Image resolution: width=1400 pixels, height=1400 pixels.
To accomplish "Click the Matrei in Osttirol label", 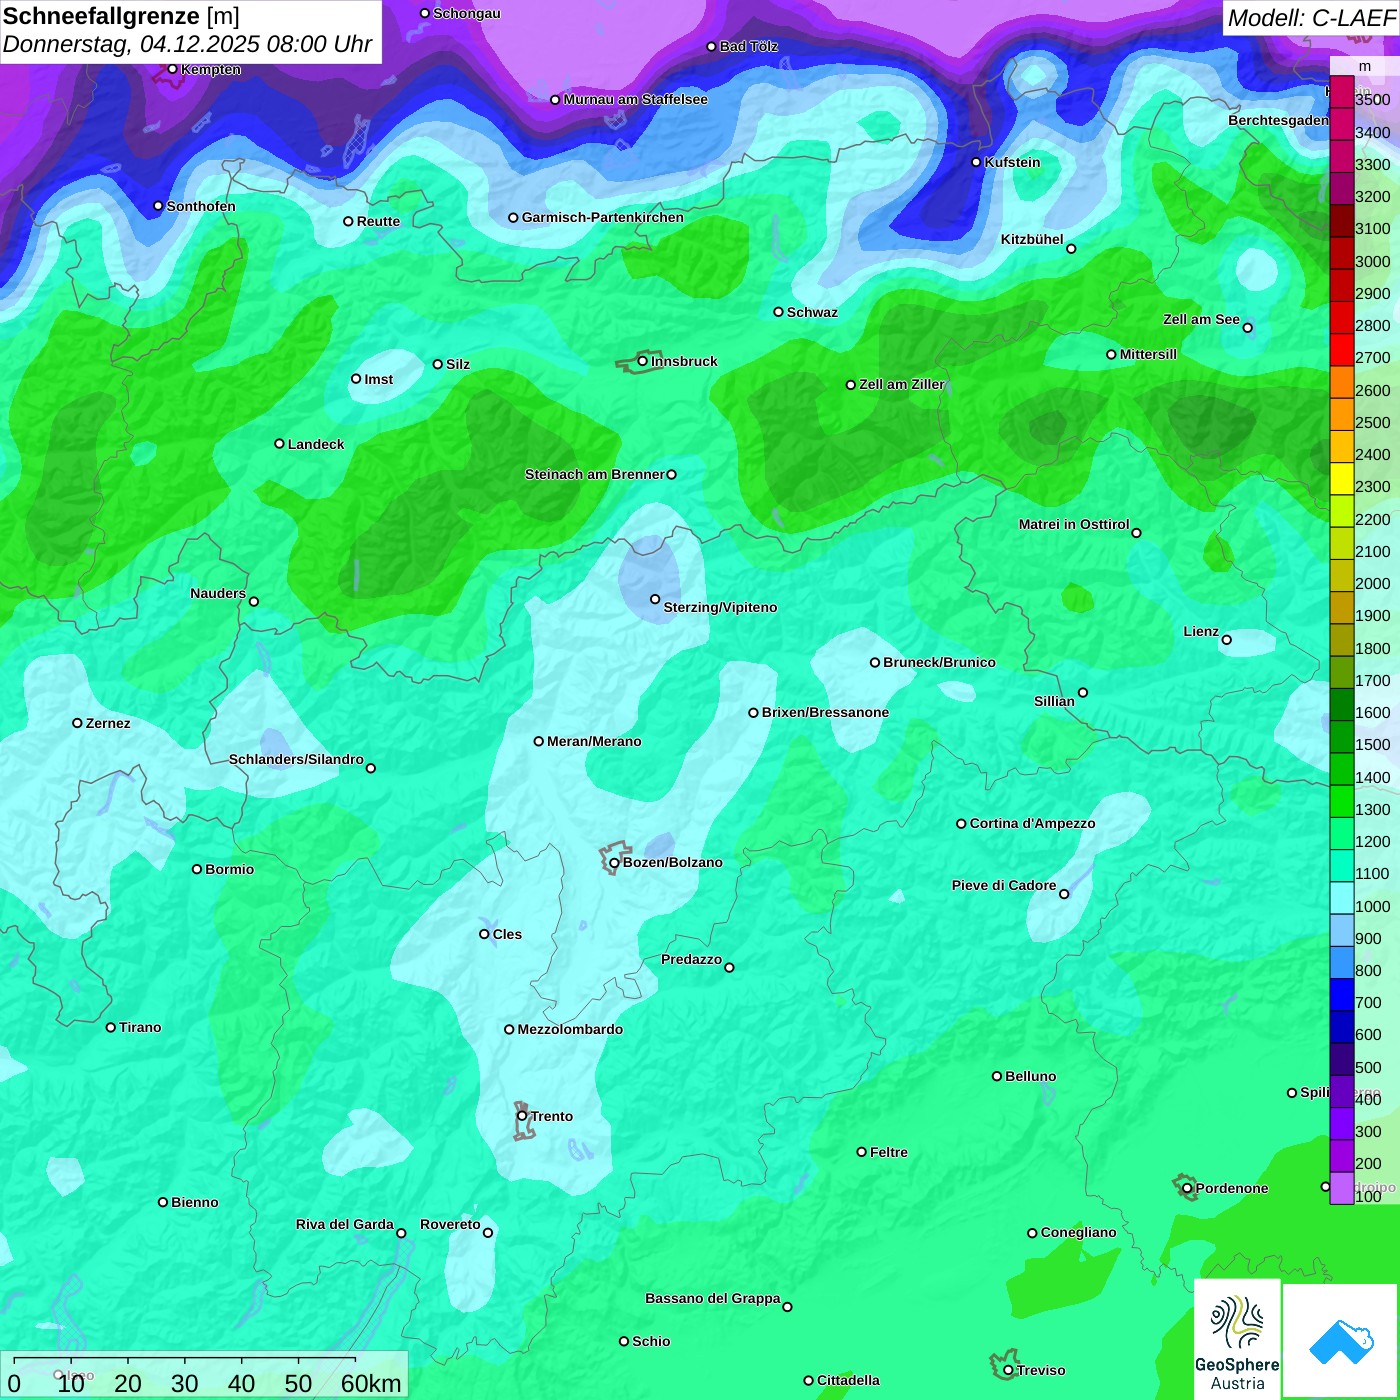I will (x=1074, y=524).
